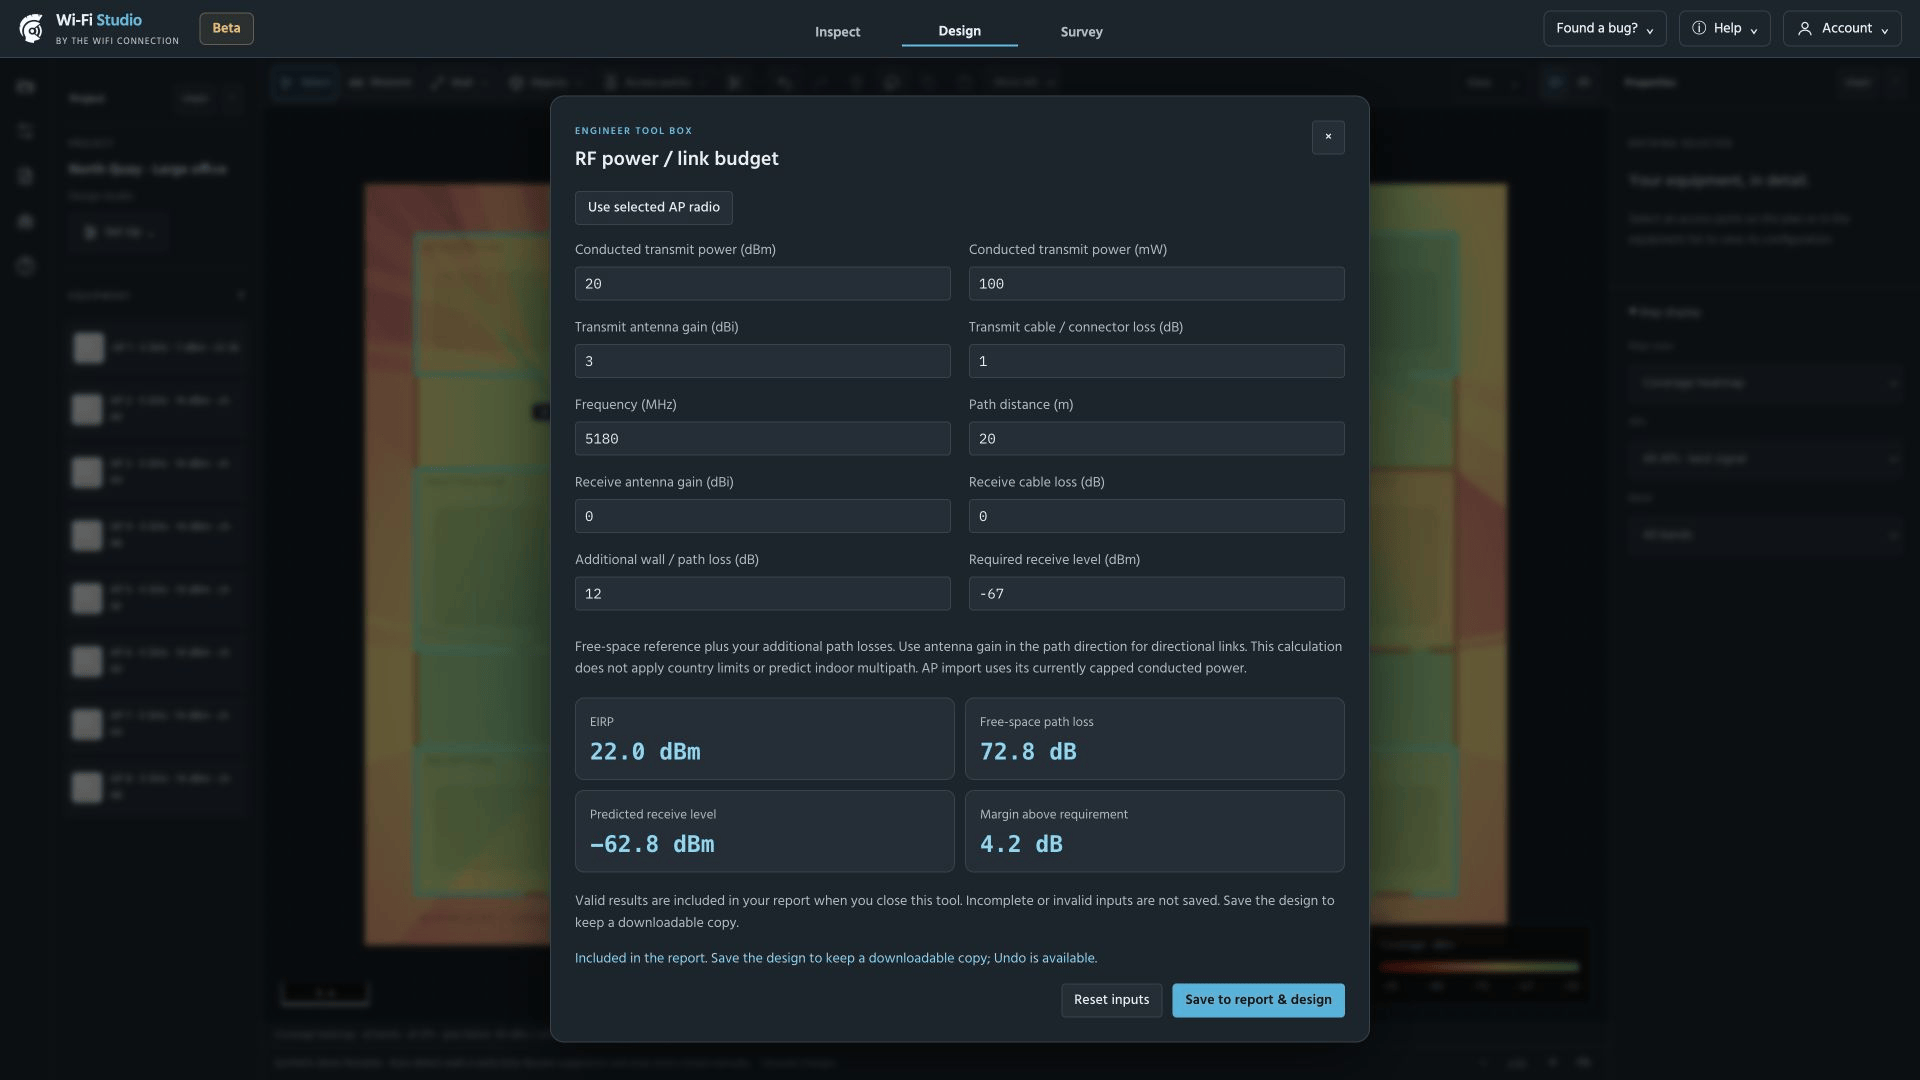Select the Design tab
Image resolution: width=1920 pixels, height=1080 pixels.
click(959, 31)
